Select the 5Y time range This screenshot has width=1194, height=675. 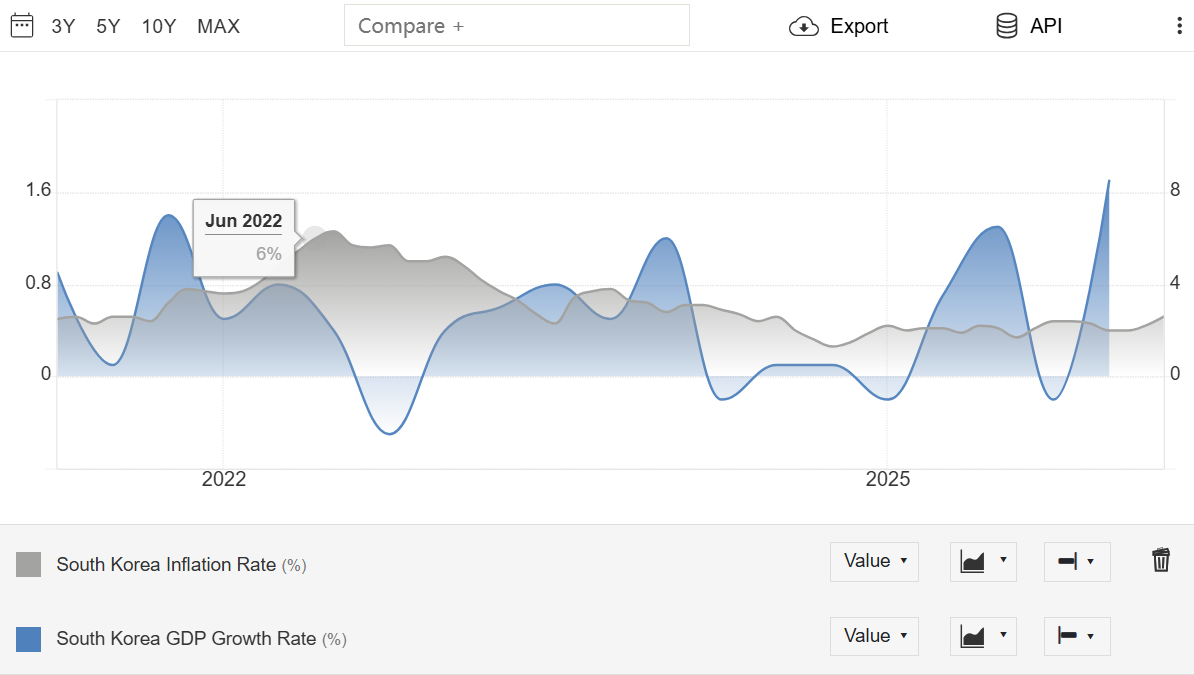(x=108, y=26)
